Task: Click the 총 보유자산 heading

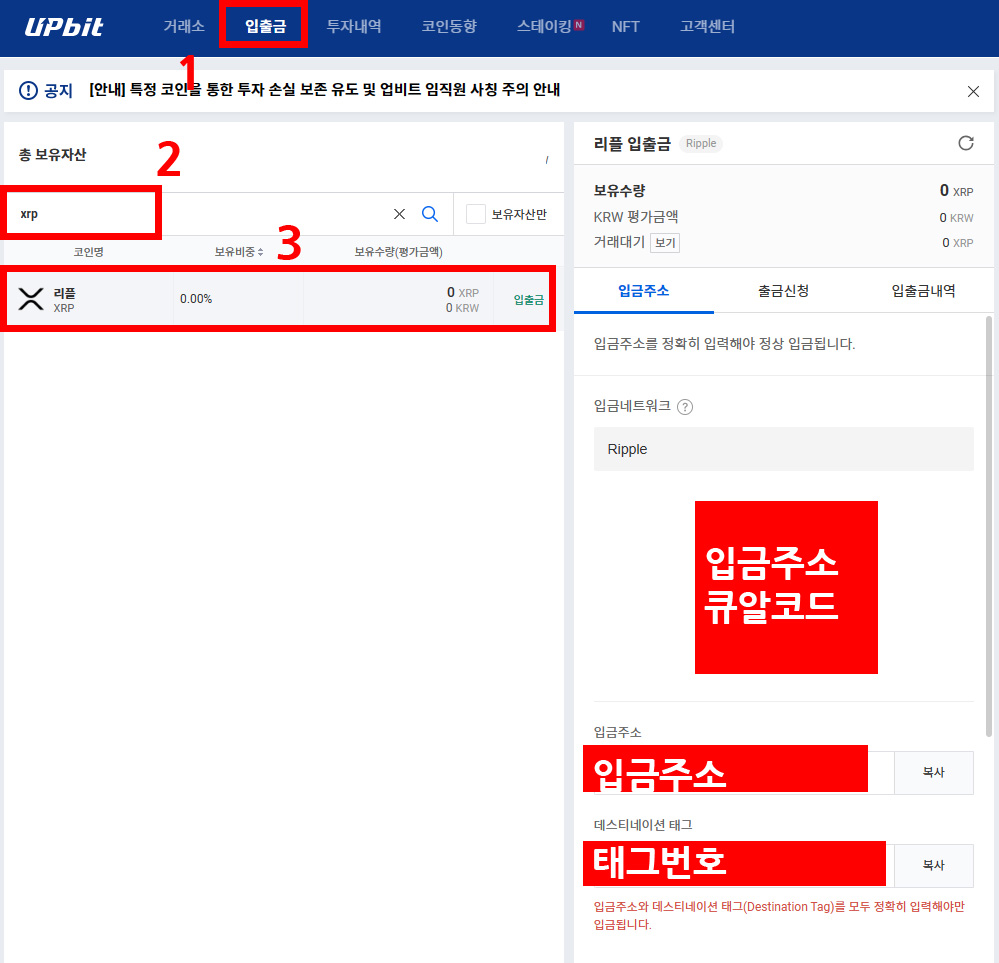Action: pyautogui.click(x=52, y=155)
